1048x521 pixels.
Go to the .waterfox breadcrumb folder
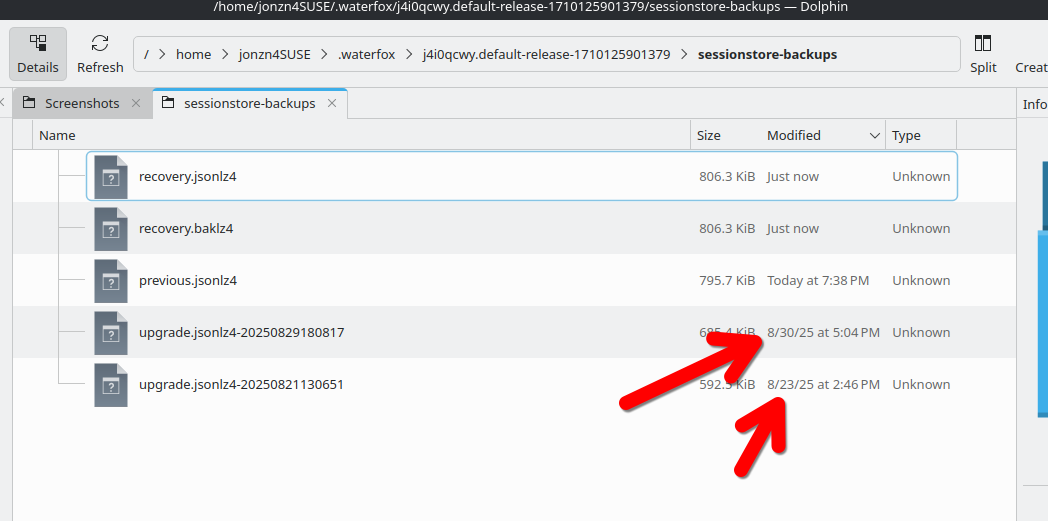(x=366, y=55)
